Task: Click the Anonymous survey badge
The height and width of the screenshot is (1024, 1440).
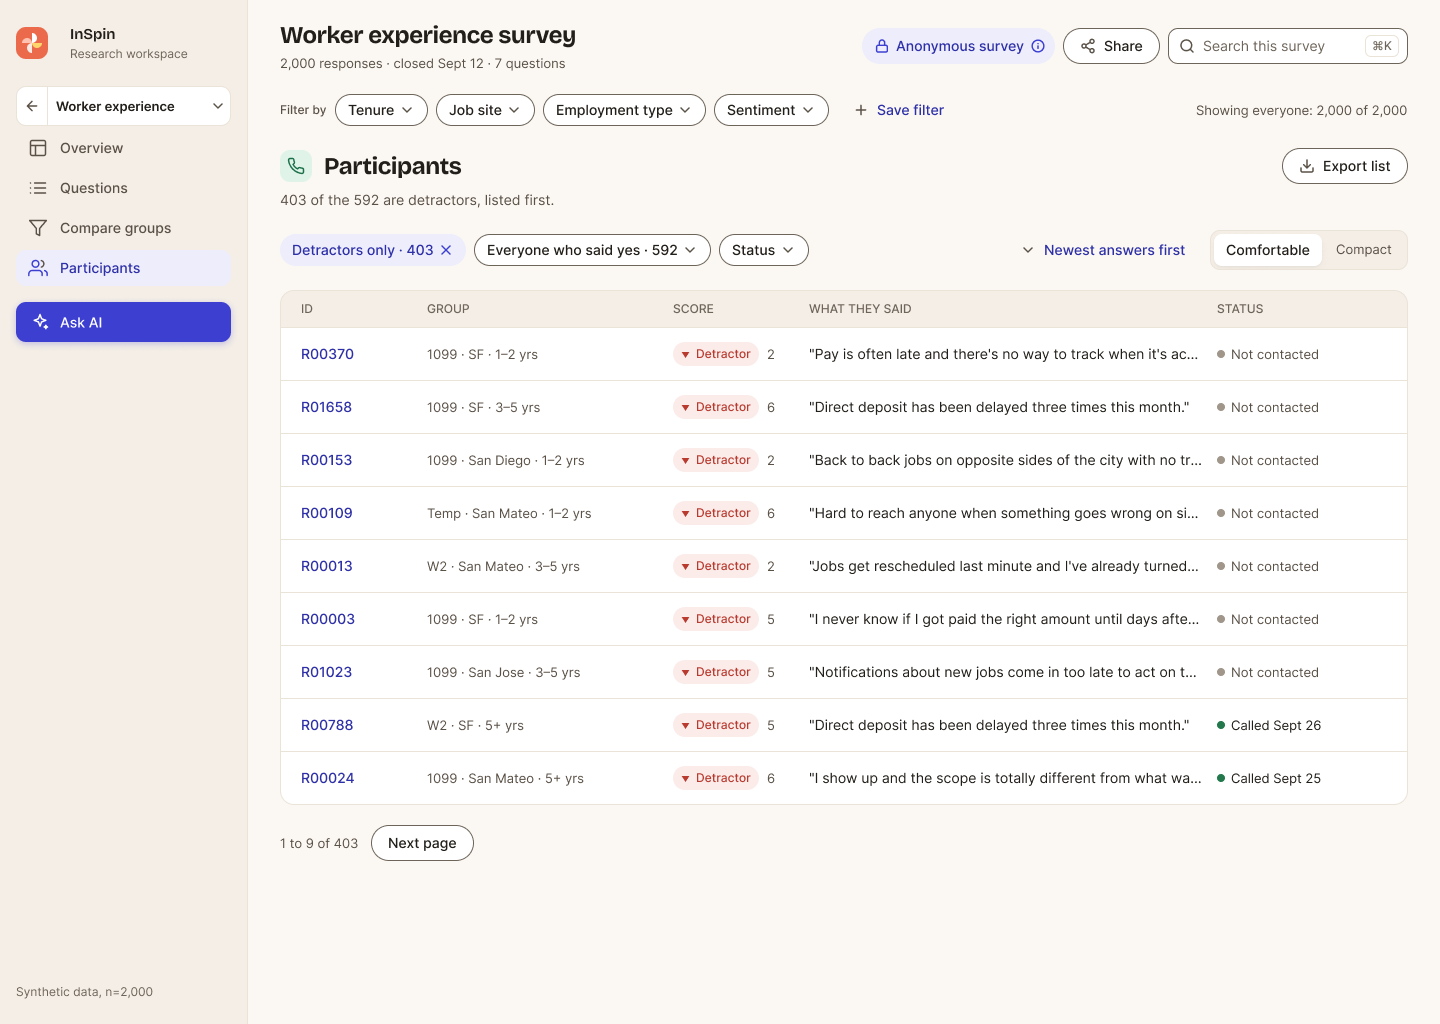Action: click(x=958, y=46)
